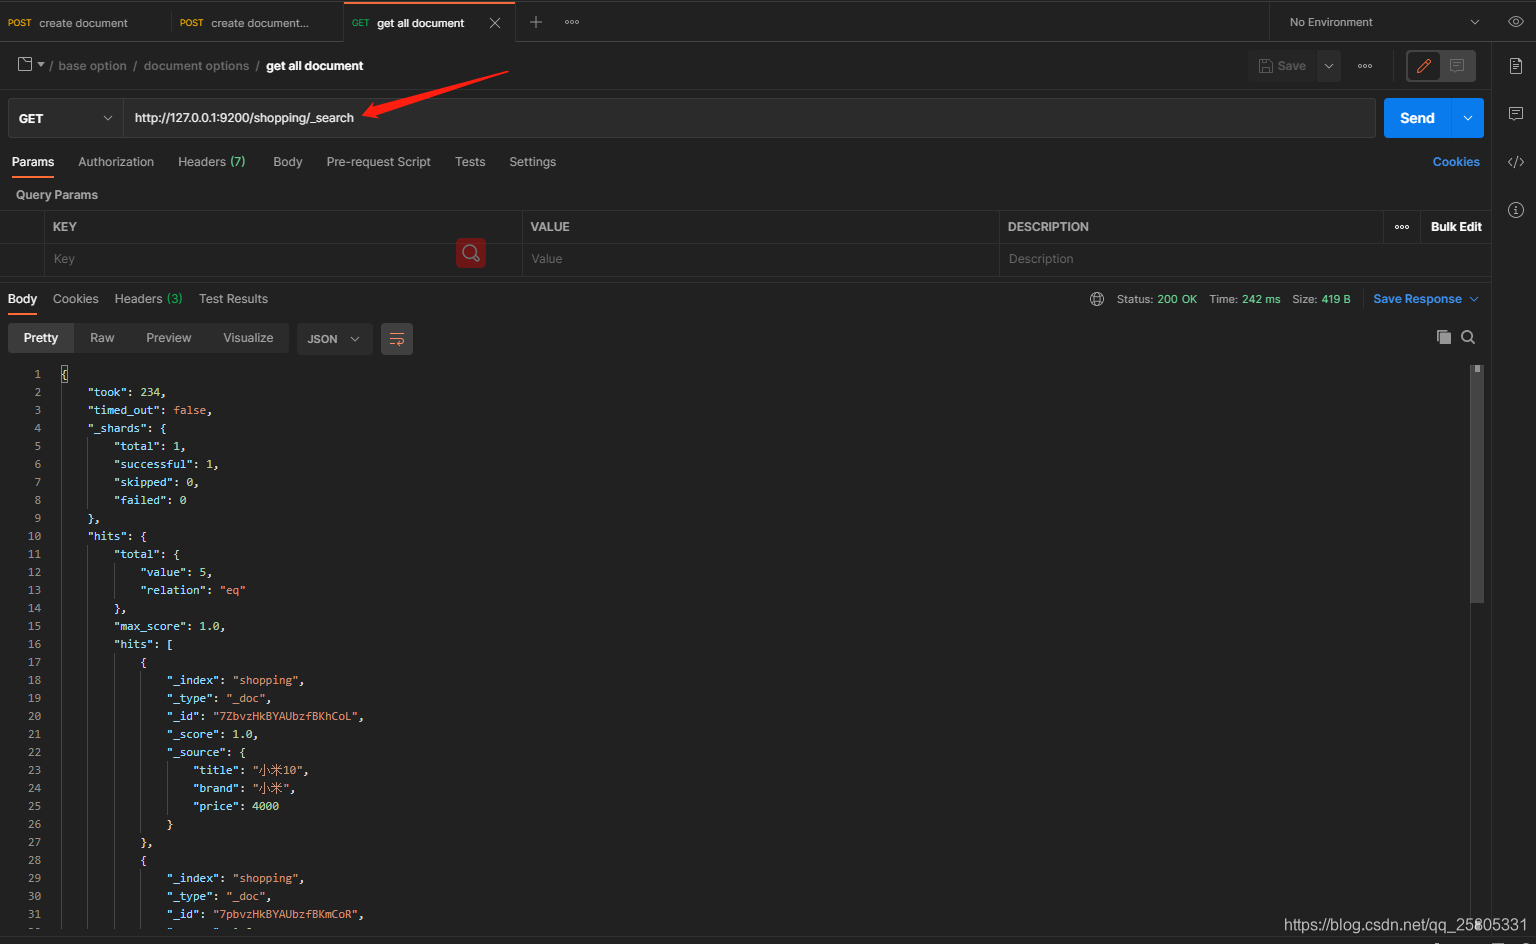The width and height of the screenshot is (1536, 944).
Task: Open the comments panel icon
Action: (x=1515, y=113)
